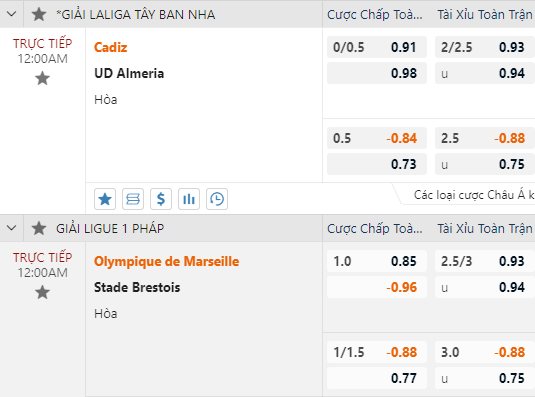Image resolution: width=535 pixels, height=397 pixels.
Task: Select Cadiz handicap 0/0.5 odds 0.91
Action: pyautogui.click(x=377, y=47)
